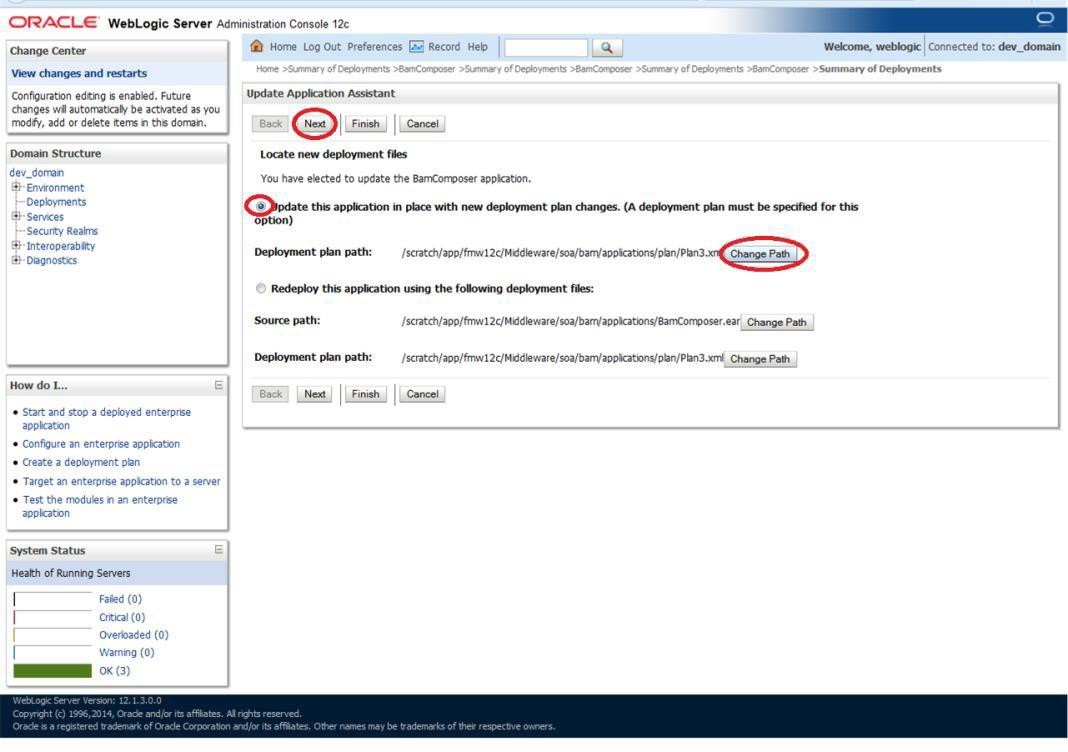Click the search magnifier button
1068x752 pixels.
tap(606, 48)
